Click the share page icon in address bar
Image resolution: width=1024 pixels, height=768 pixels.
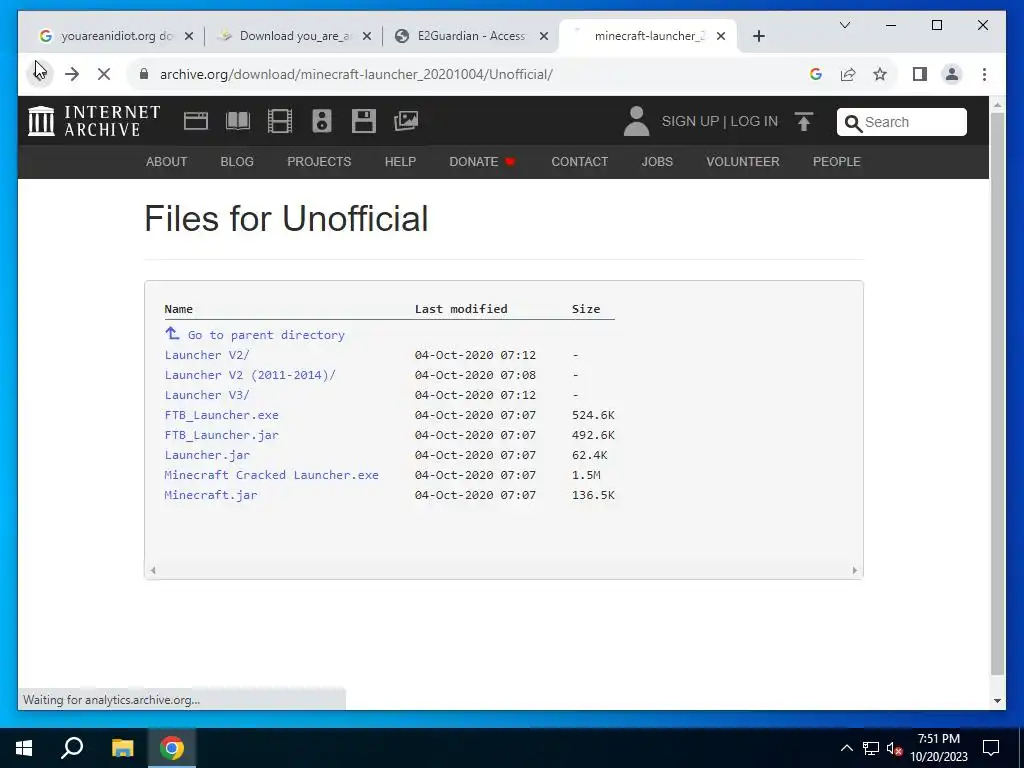coord(848,74)
